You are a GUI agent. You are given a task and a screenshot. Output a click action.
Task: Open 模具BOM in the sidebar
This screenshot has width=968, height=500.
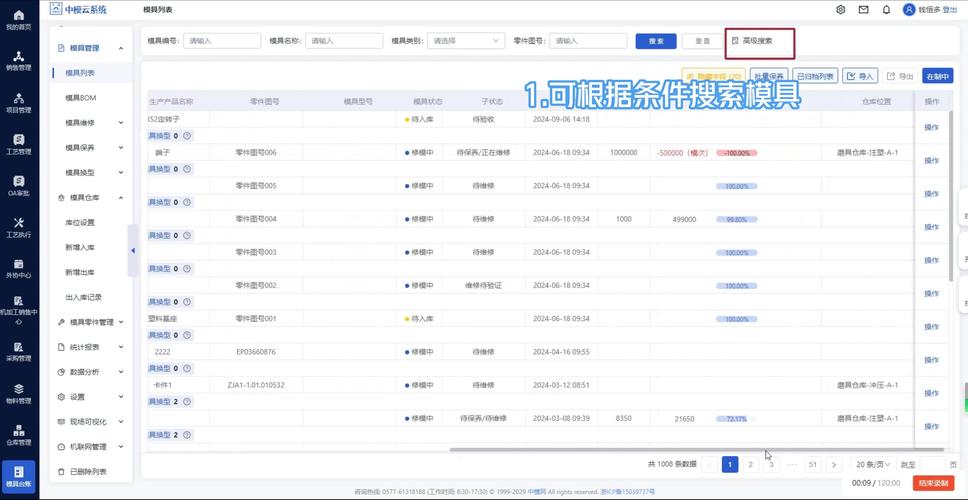coord(81,98)
